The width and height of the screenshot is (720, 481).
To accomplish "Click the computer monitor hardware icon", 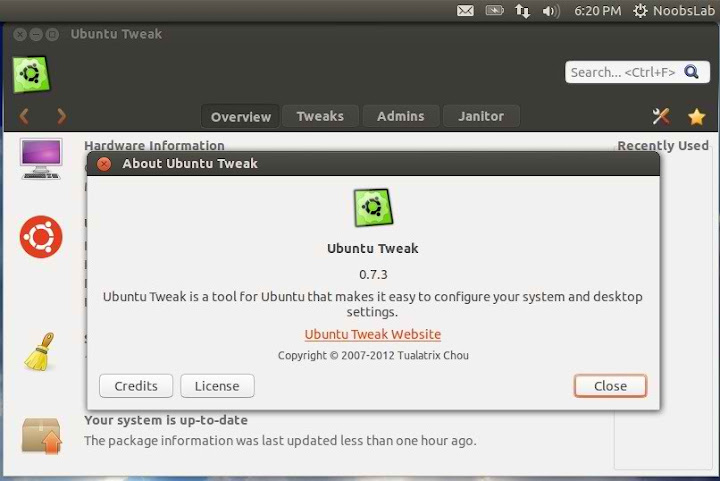I will (x=40, y=159).
